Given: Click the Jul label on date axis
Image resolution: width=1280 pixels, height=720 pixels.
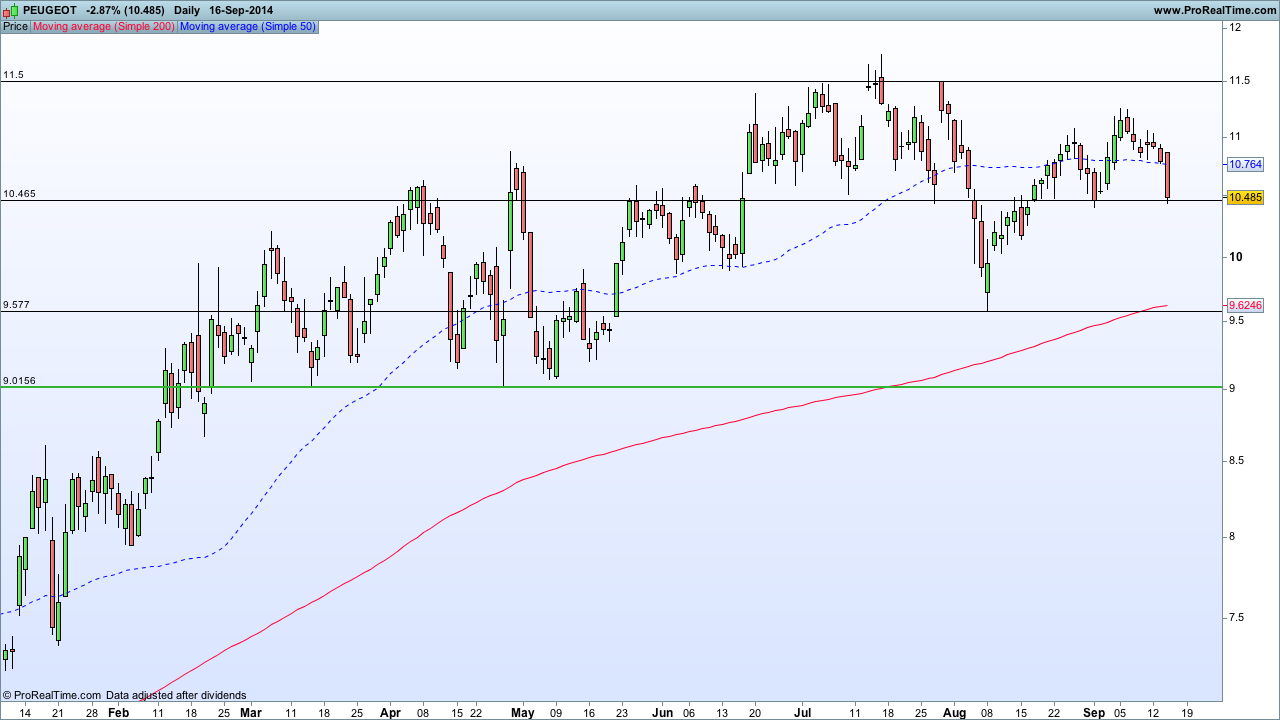Looking at the screenshot, I should click(x=802, y=713).
